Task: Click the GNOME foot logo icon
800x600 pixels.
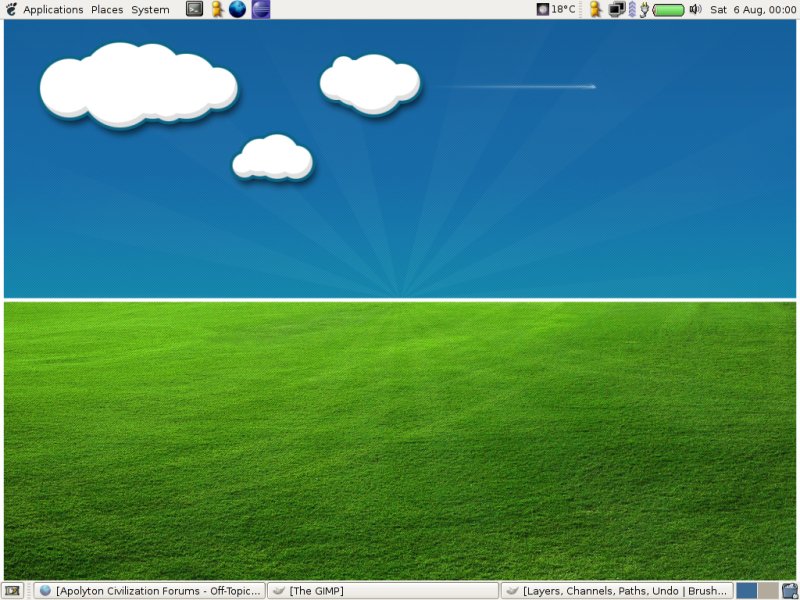Action: click(x=11, y=9)
